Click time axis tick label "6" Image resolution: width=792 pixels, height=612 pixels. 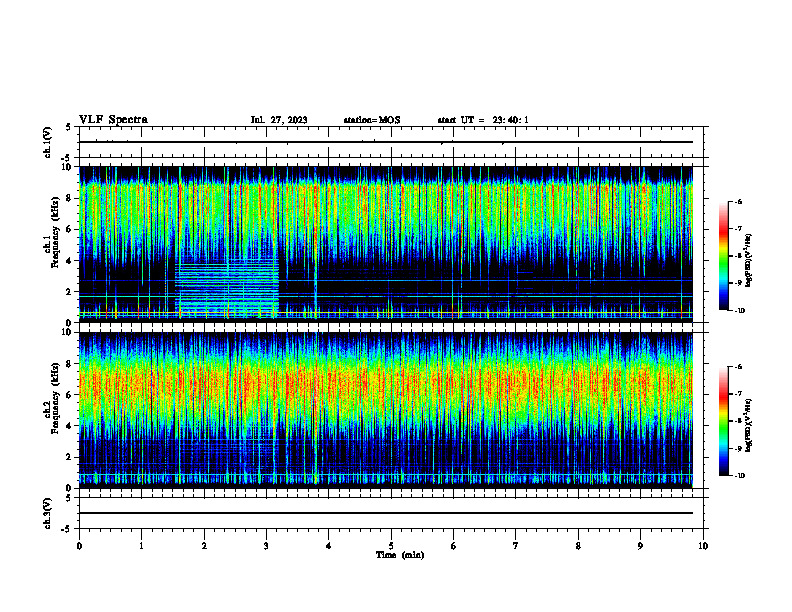coord(453,546)
